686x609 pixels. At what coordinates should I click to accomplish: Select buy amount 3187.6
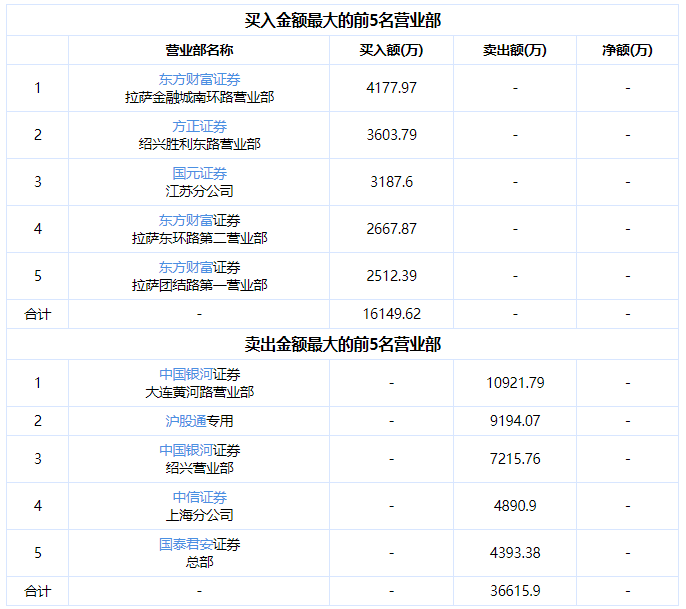coord(391,182)
